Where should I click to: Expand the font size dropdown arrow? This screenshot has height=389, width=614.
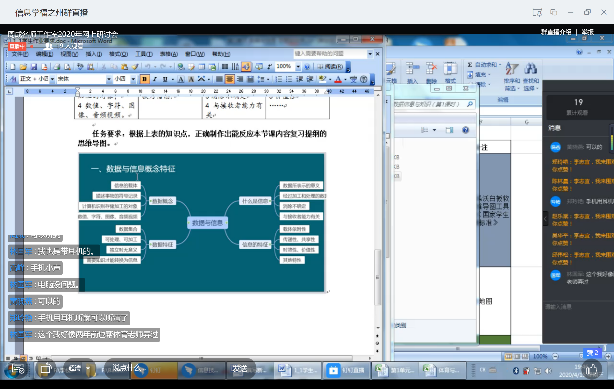tap(133, 79)
